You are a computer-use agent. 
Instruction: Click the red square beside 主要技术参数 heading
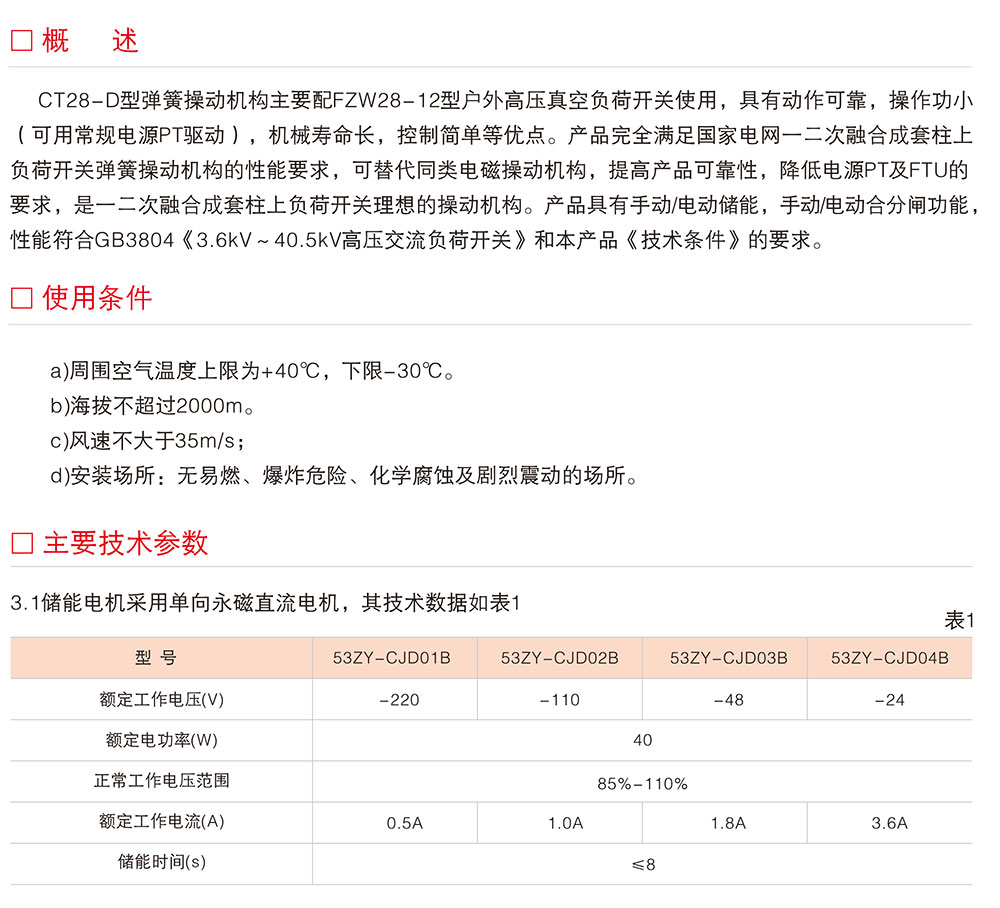coord(22,543)
